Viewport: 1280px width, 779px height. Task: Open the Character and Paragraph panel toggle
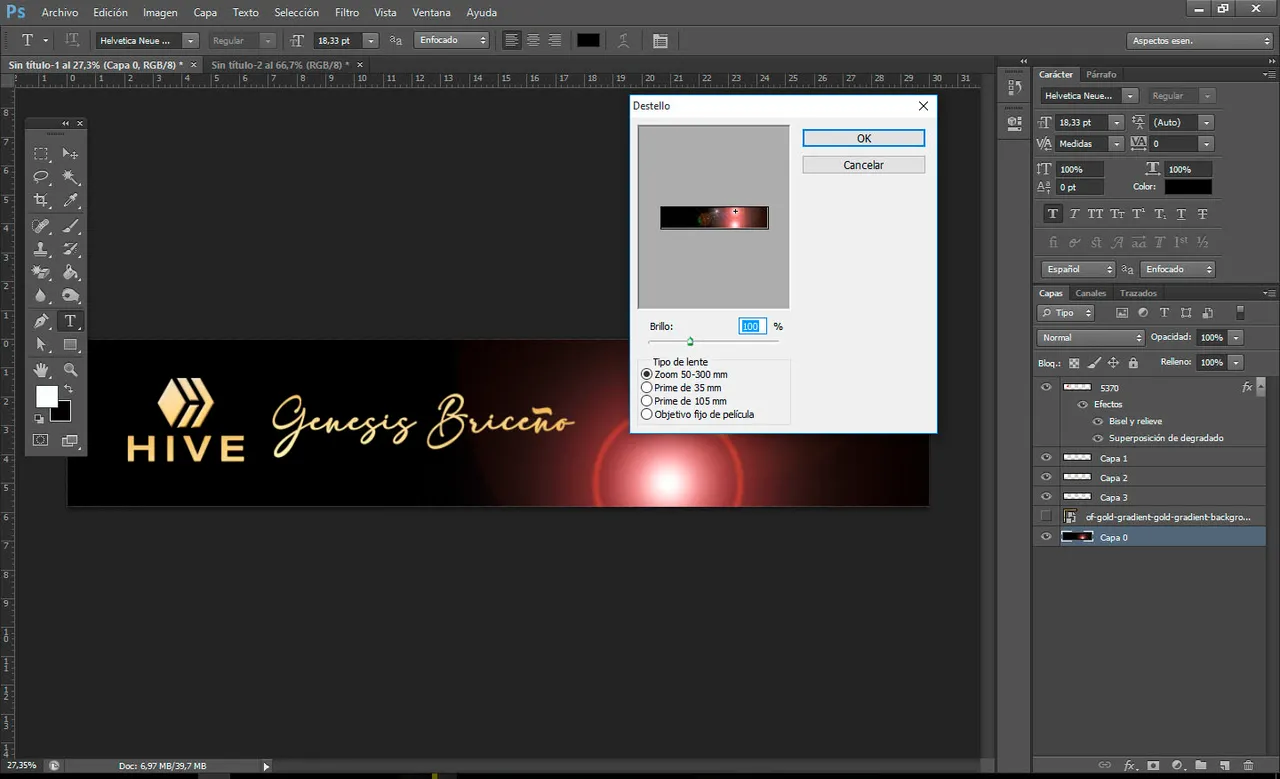(660, 41)
